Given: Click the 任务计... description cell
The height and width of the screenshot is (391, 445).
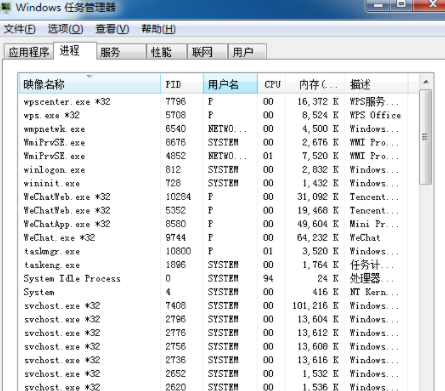Looking at the screenshot, I should click(x=371, y=265).
